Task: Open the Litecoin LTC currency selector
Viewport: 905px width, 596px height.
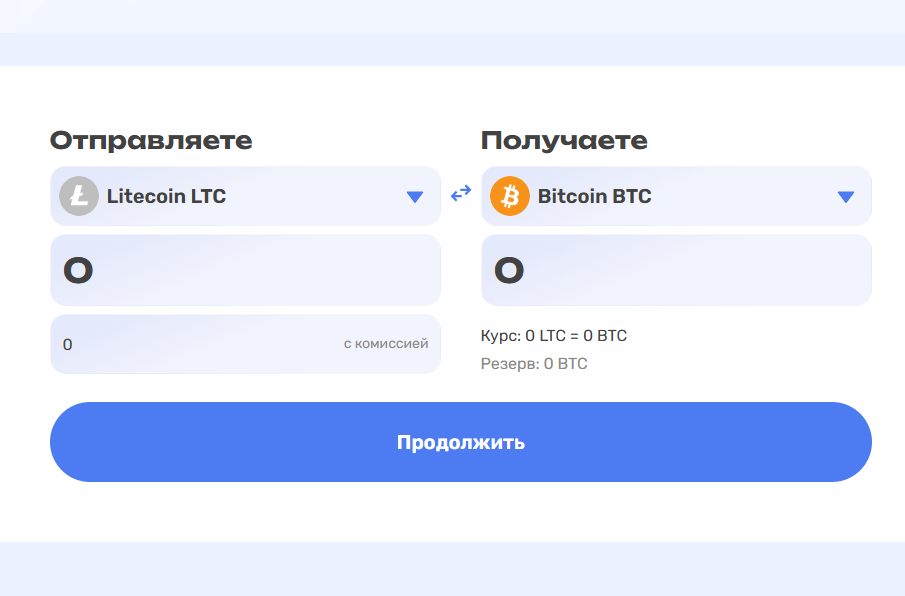Action: pos(245,196)
